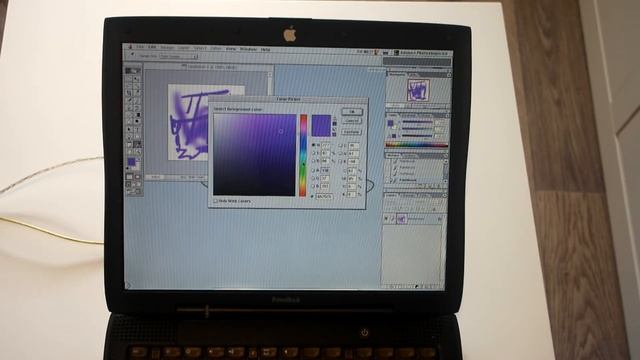This screenshot has width=640, height=360.
Task: Select the S (saturation) radio button
Action: (313, 153)
